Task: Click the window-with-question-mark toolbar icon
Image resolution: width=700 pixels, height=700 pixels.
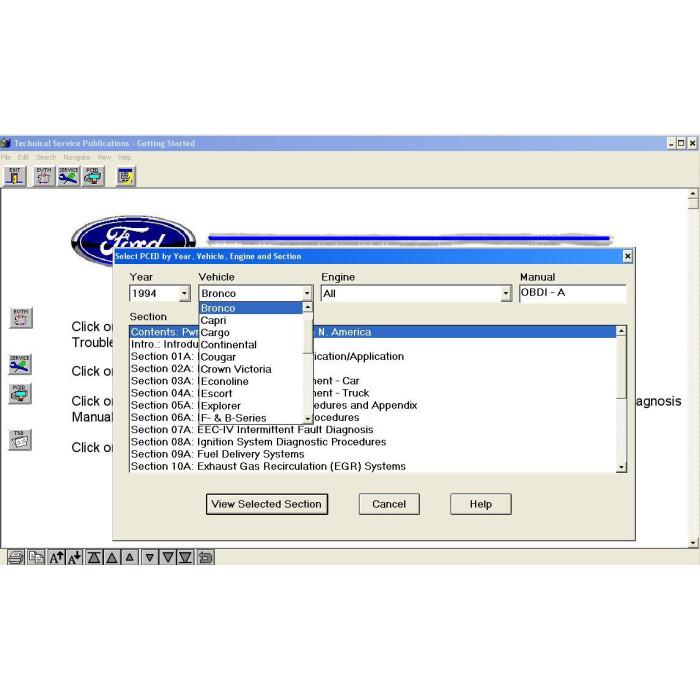Action: tap(126, 176)
